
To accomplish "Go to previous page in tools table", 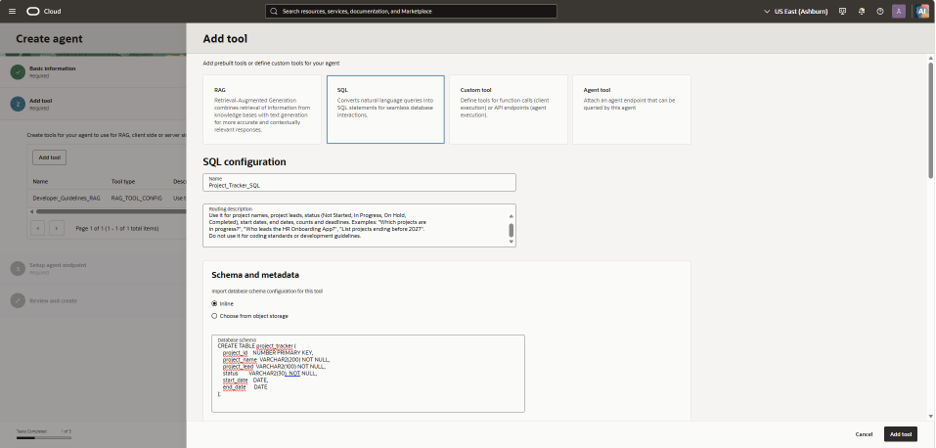I will (x=37, y=228).
